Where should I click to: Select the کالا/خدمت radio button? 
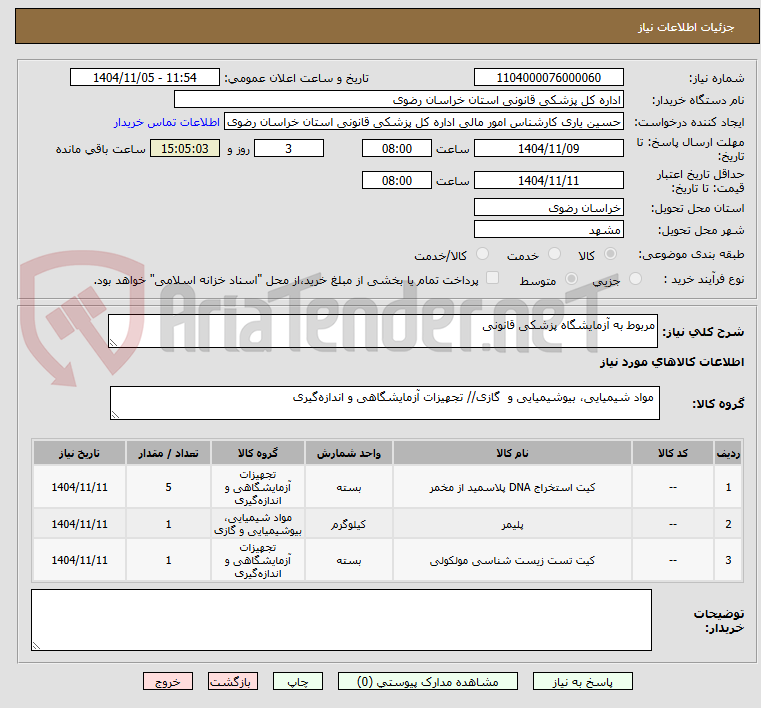482,254
